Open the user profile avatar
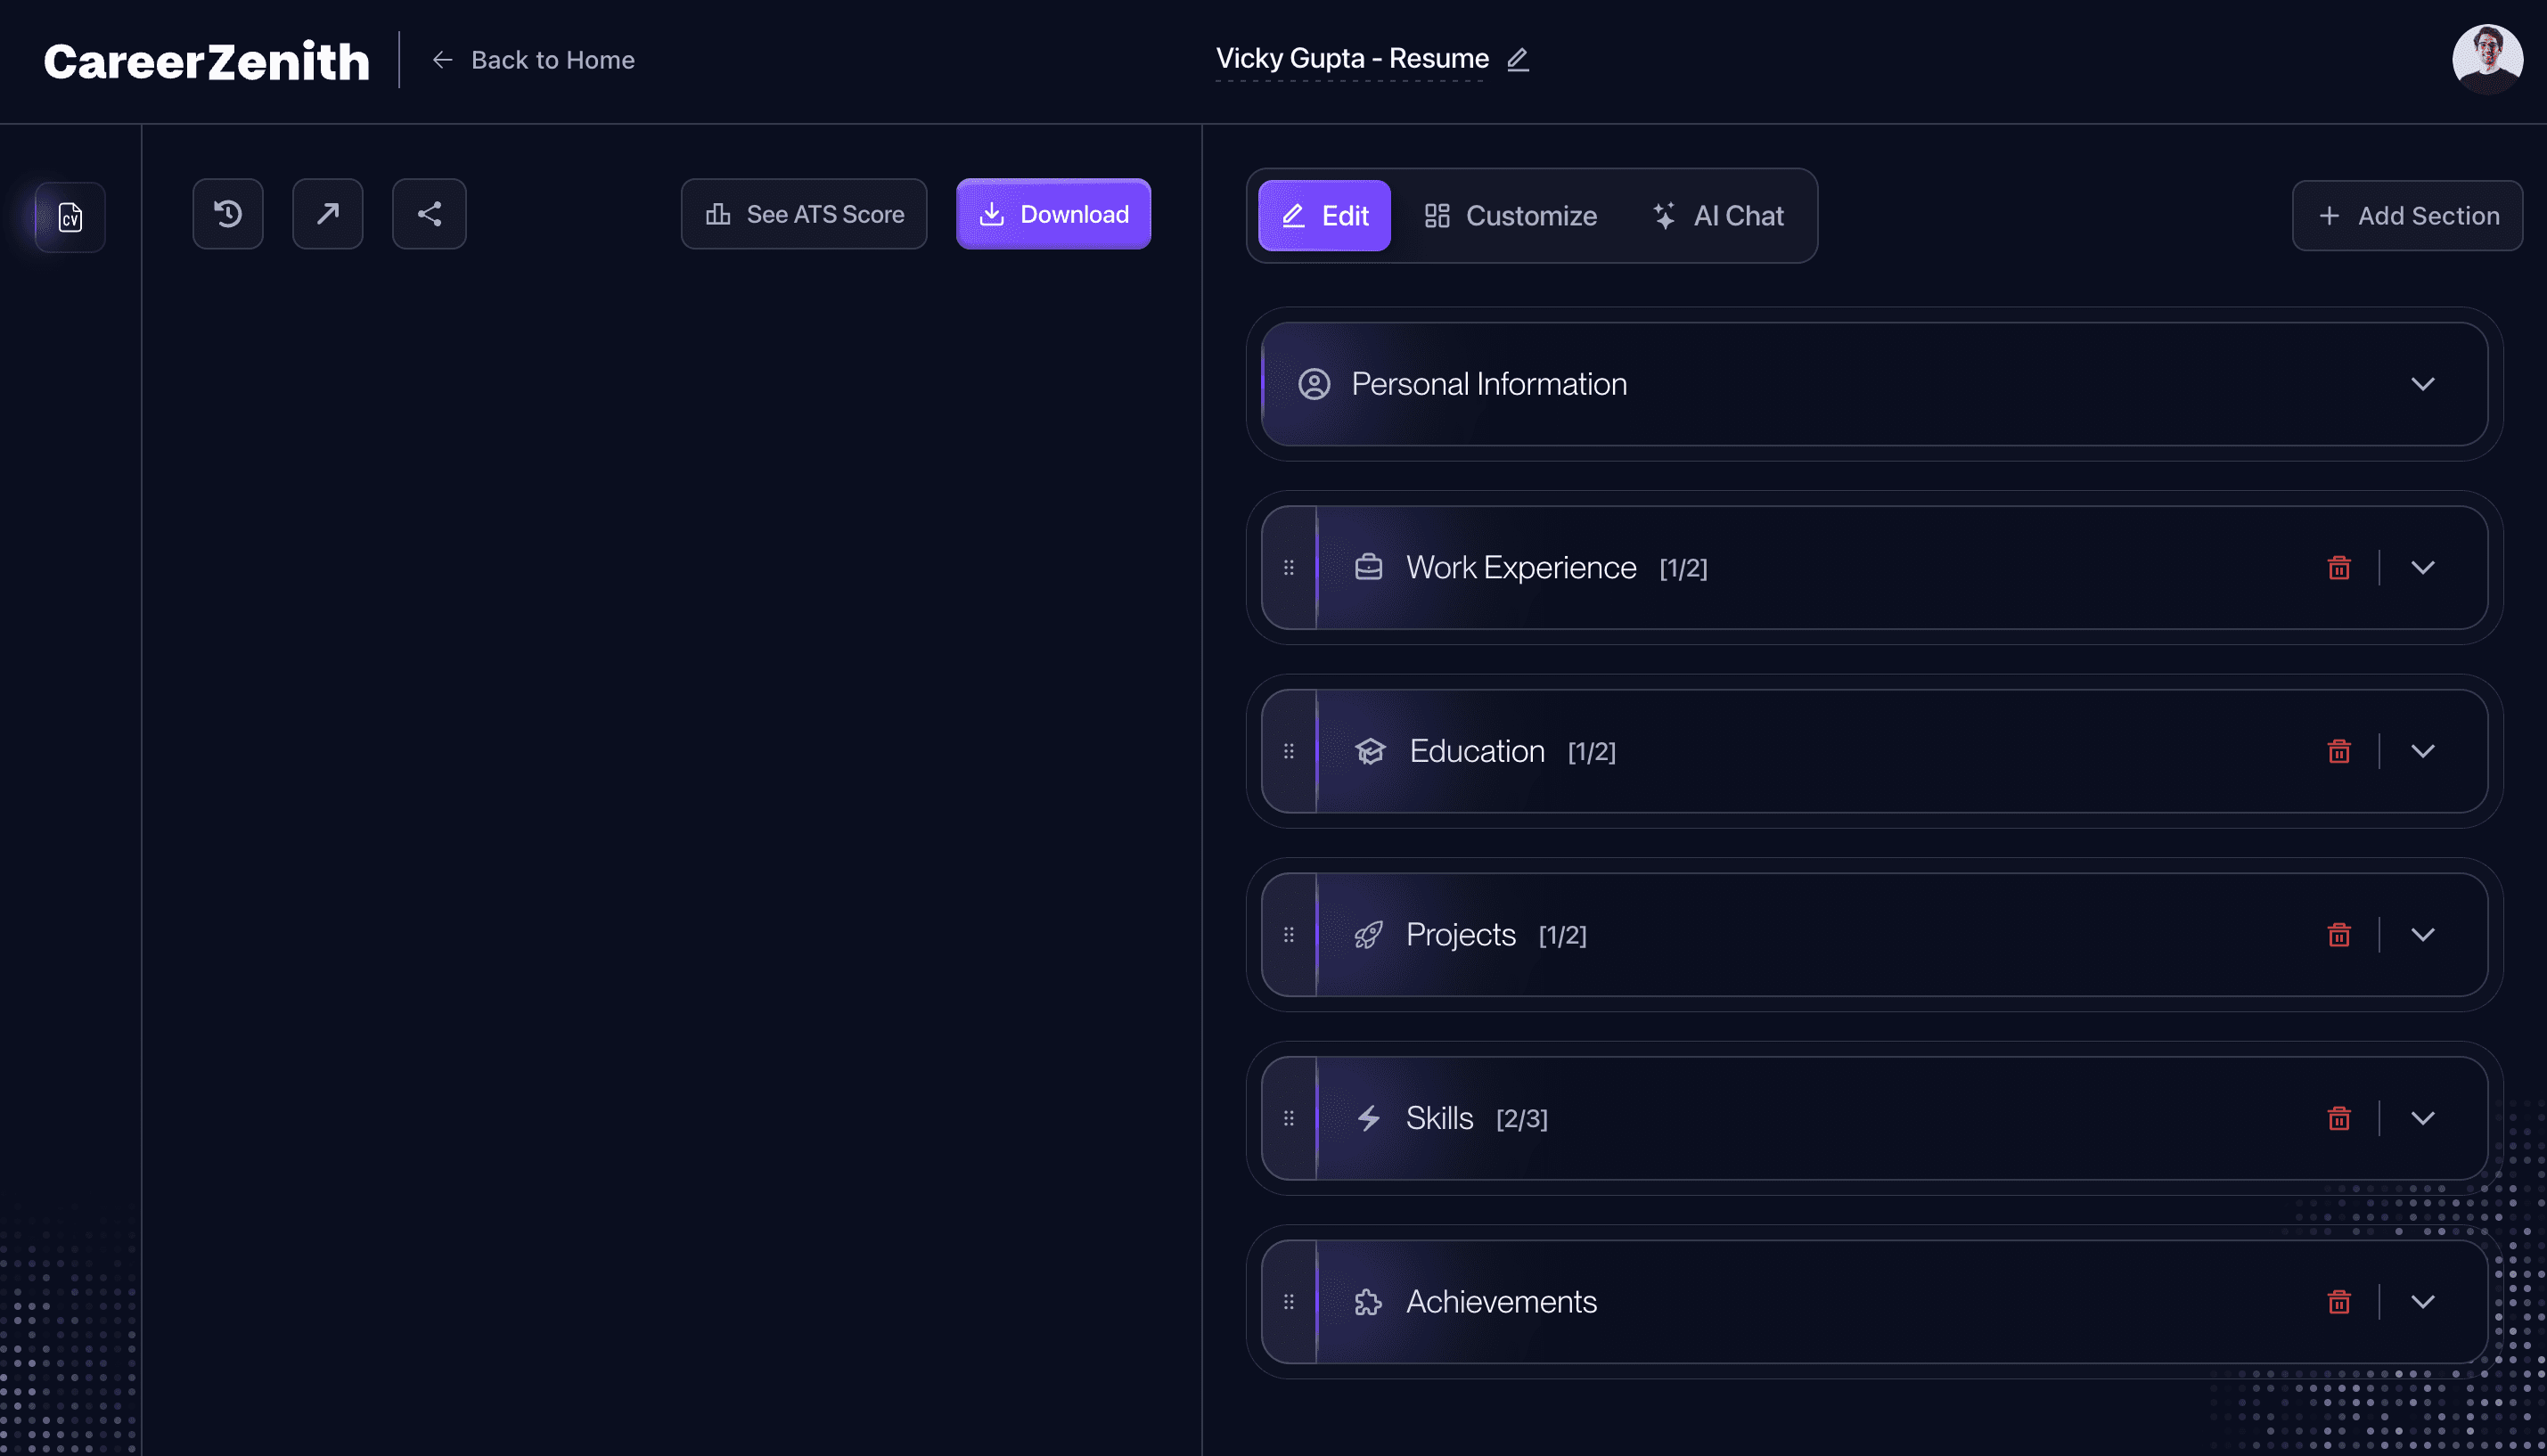The height and width of the screenshot is (1456, 2547). coord(2486,60)
